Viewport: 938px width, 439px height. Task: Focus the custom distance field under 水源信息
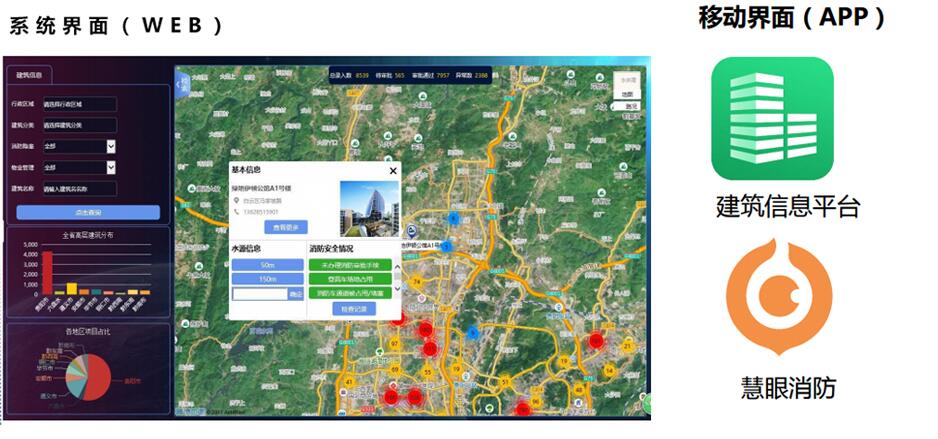tap(260, 294)
